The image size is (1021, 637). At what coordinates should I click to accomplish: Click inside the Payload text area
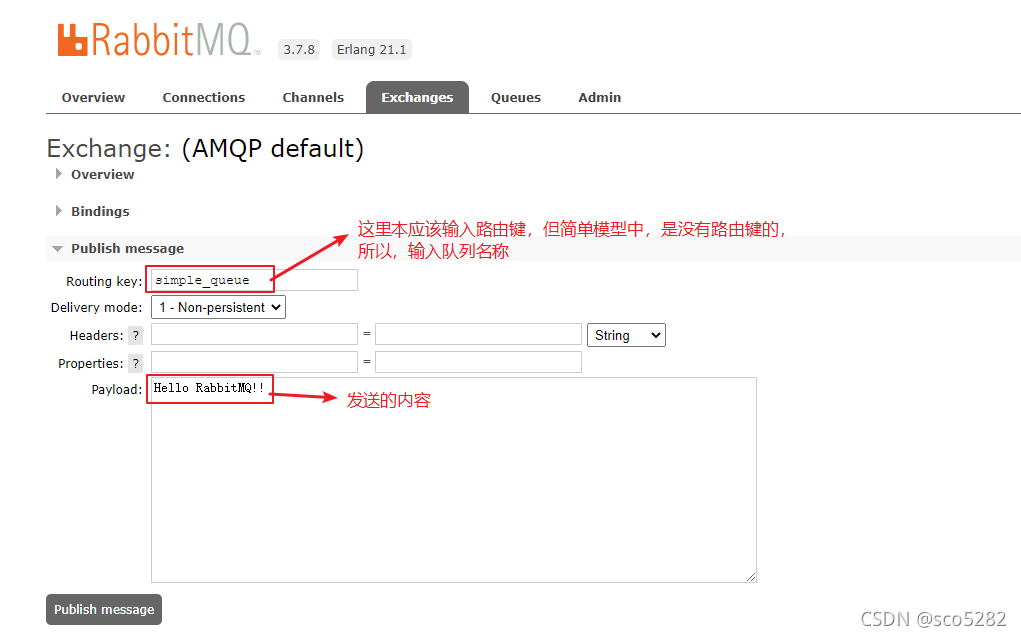pyautogui.click(x=454, y=480)
